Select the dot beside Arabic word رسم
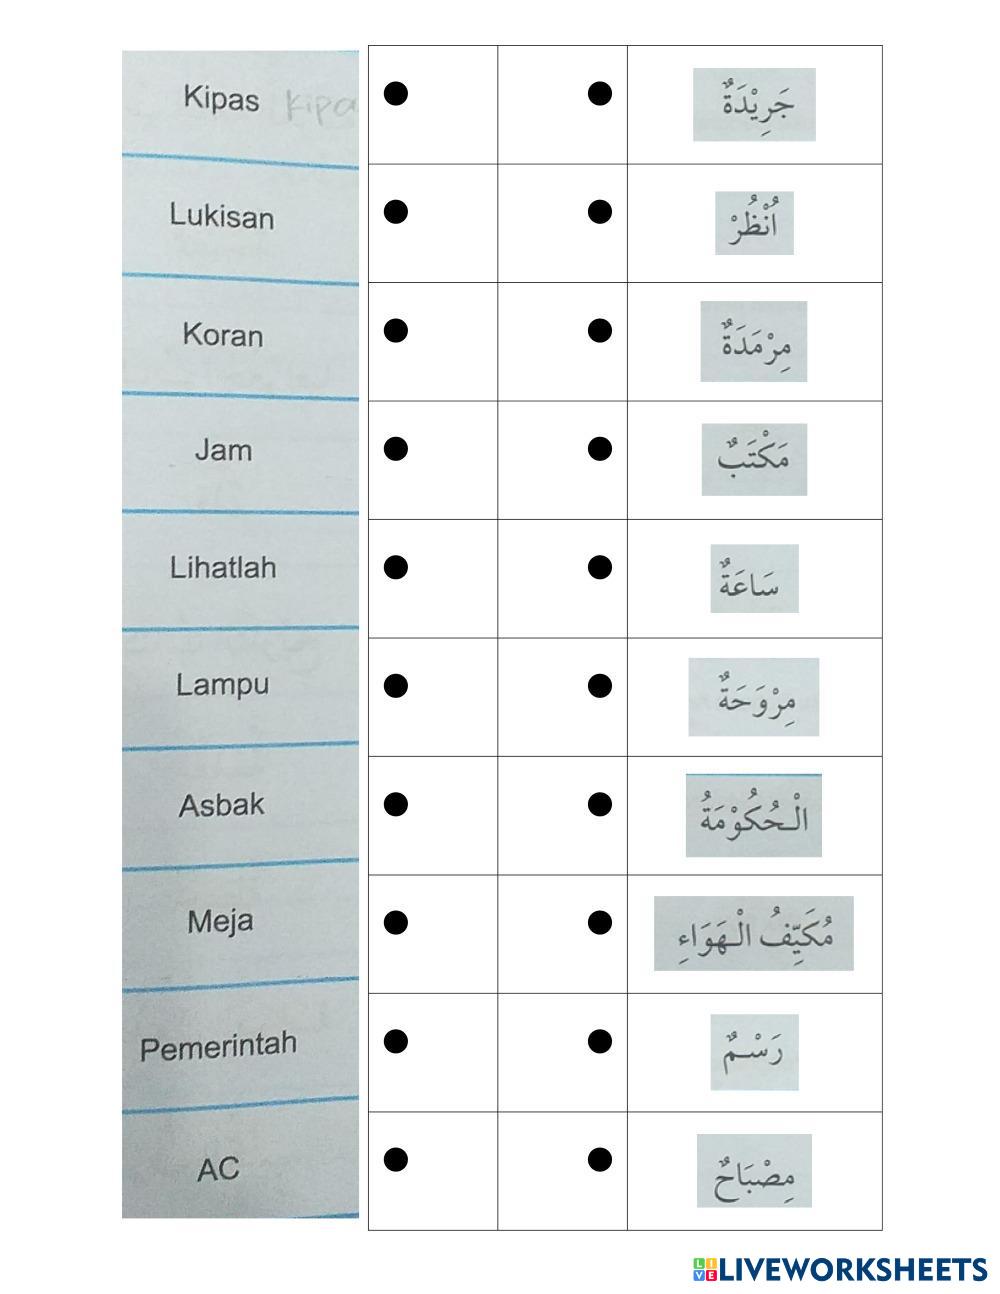Screen dimensions: 1000x1294 pos(600,1041)
